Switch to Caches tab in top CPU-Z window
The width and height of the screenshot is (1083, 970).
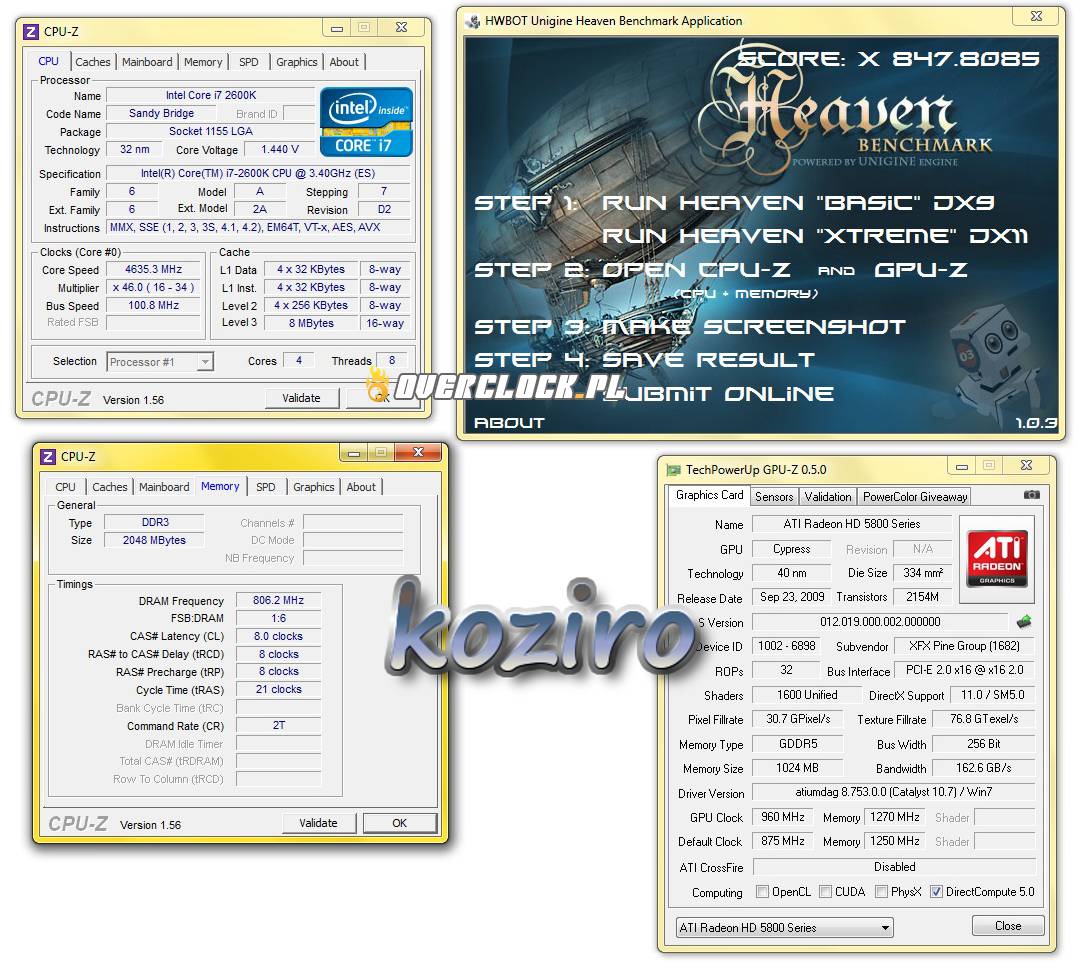coord(93,62)
